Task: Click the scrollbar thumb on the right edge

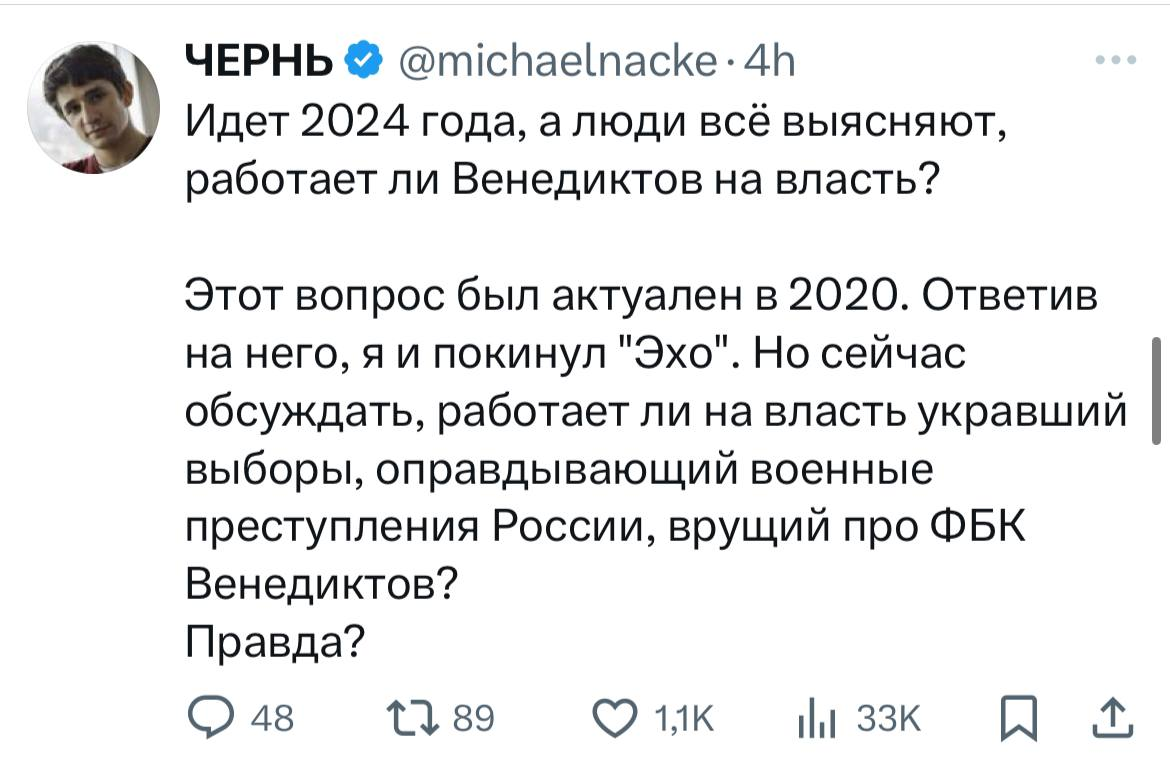Action: click(1156, 390)
